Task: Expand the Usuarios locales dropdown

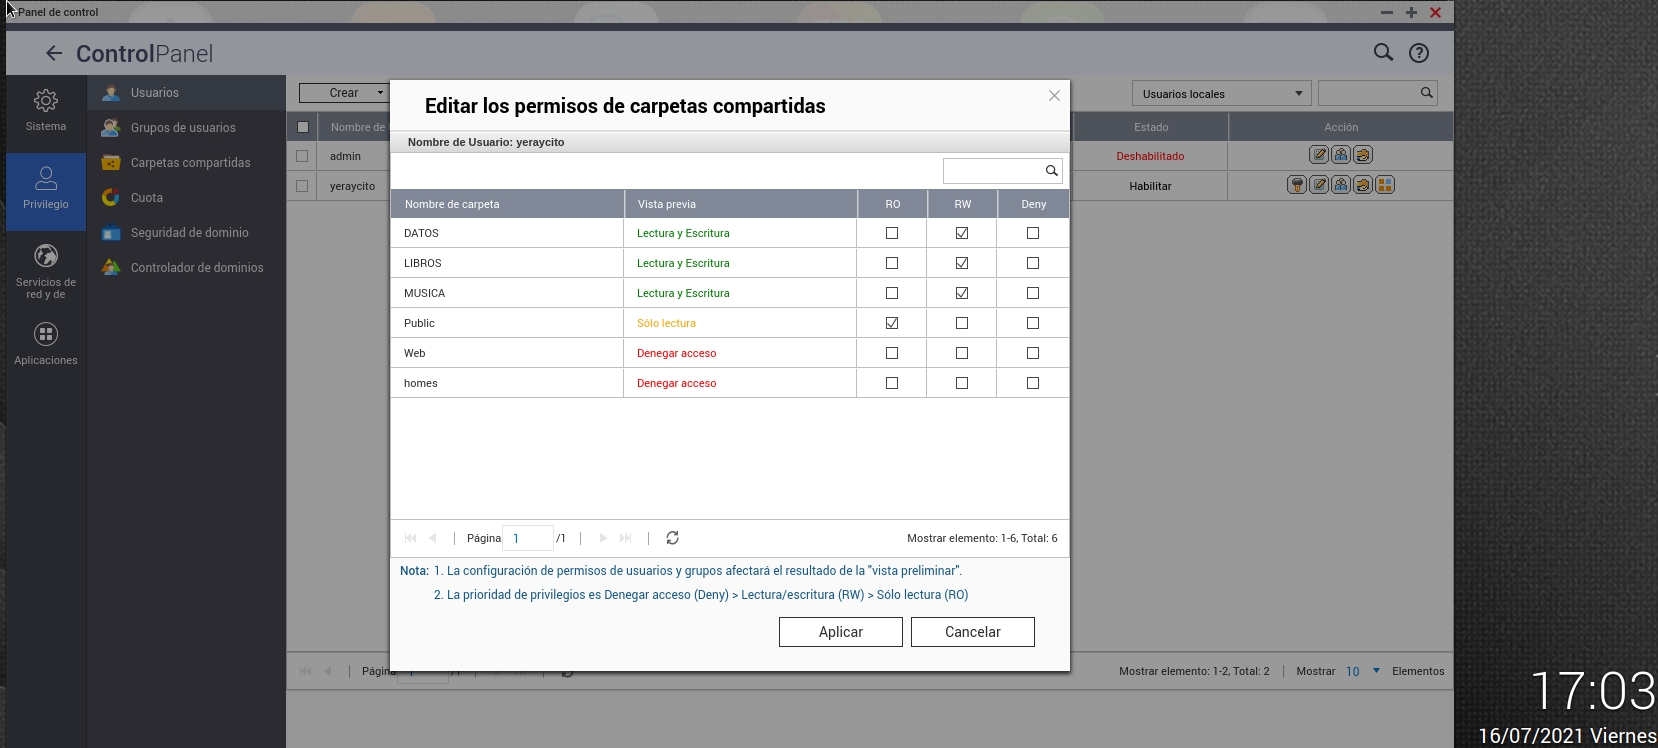Action: point(1221,94)
